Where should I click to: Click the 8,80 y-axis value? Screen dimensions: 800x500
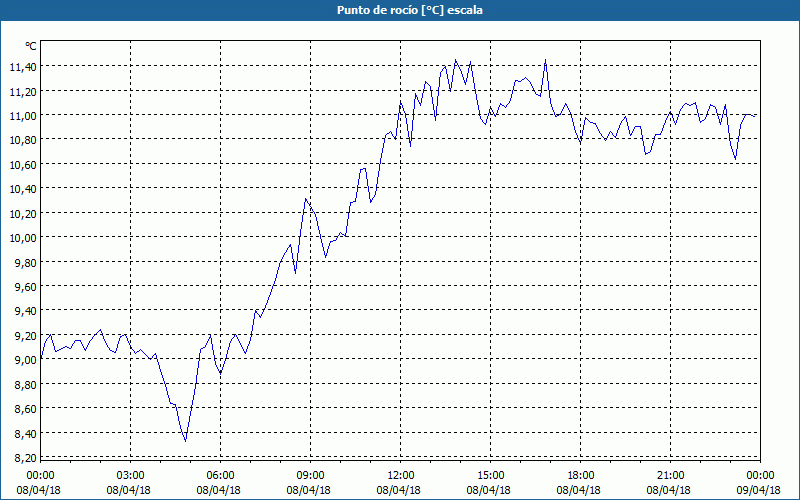[x=26, y=385]
